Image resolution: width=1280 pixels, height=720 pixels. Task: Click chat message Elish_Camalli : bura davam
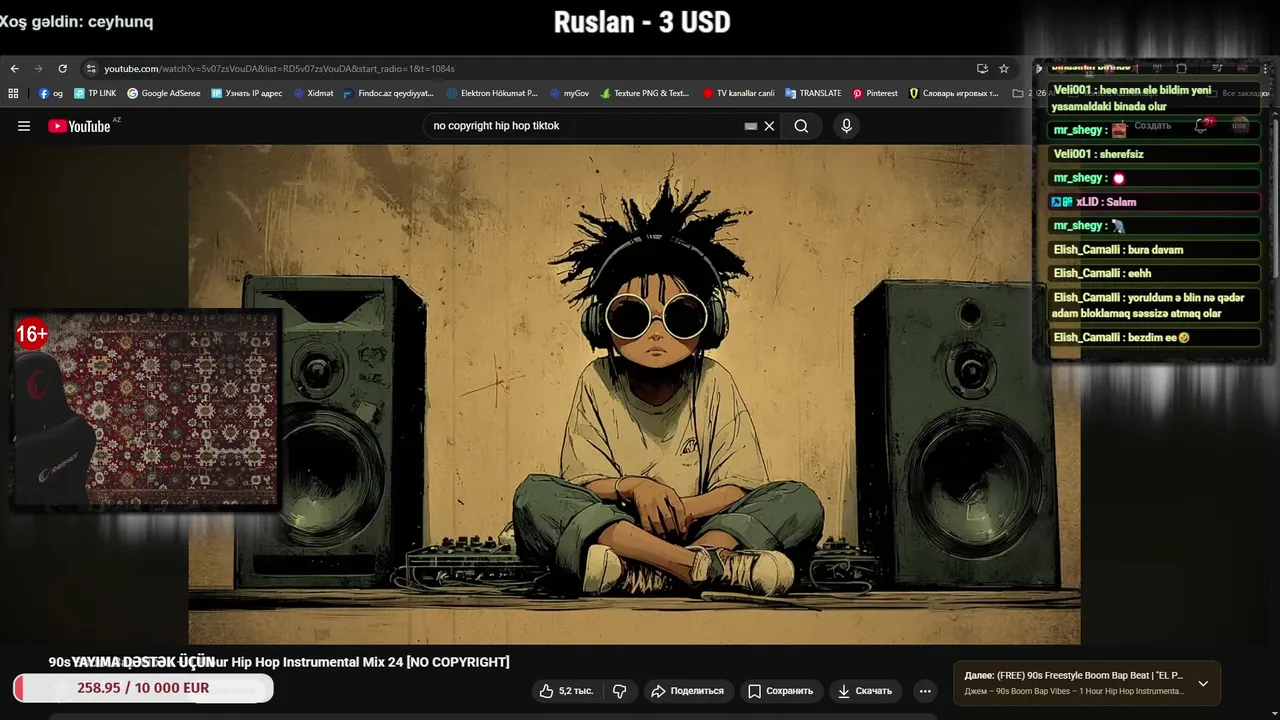1155,250
